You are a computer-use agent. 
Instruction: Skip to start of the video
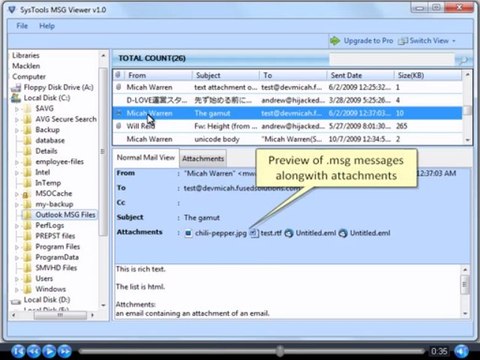[x=18, y=351]
